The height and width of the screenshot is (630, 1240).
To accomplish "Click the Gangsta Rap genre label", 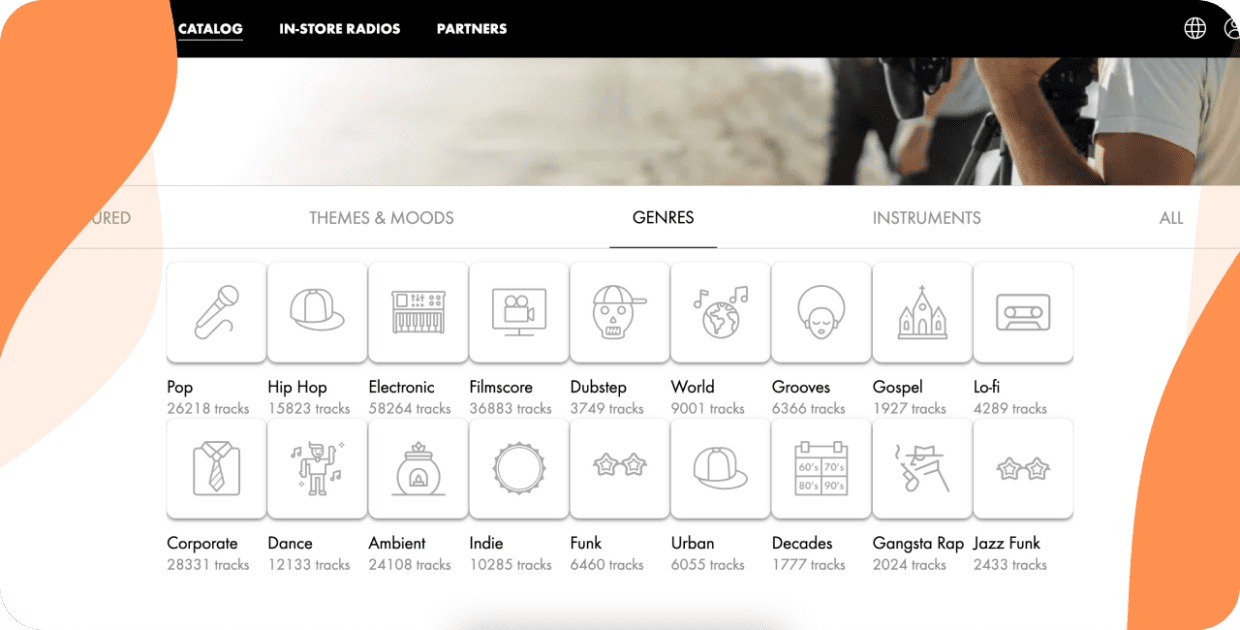I will pyautogui.click(x=918, y=543).
